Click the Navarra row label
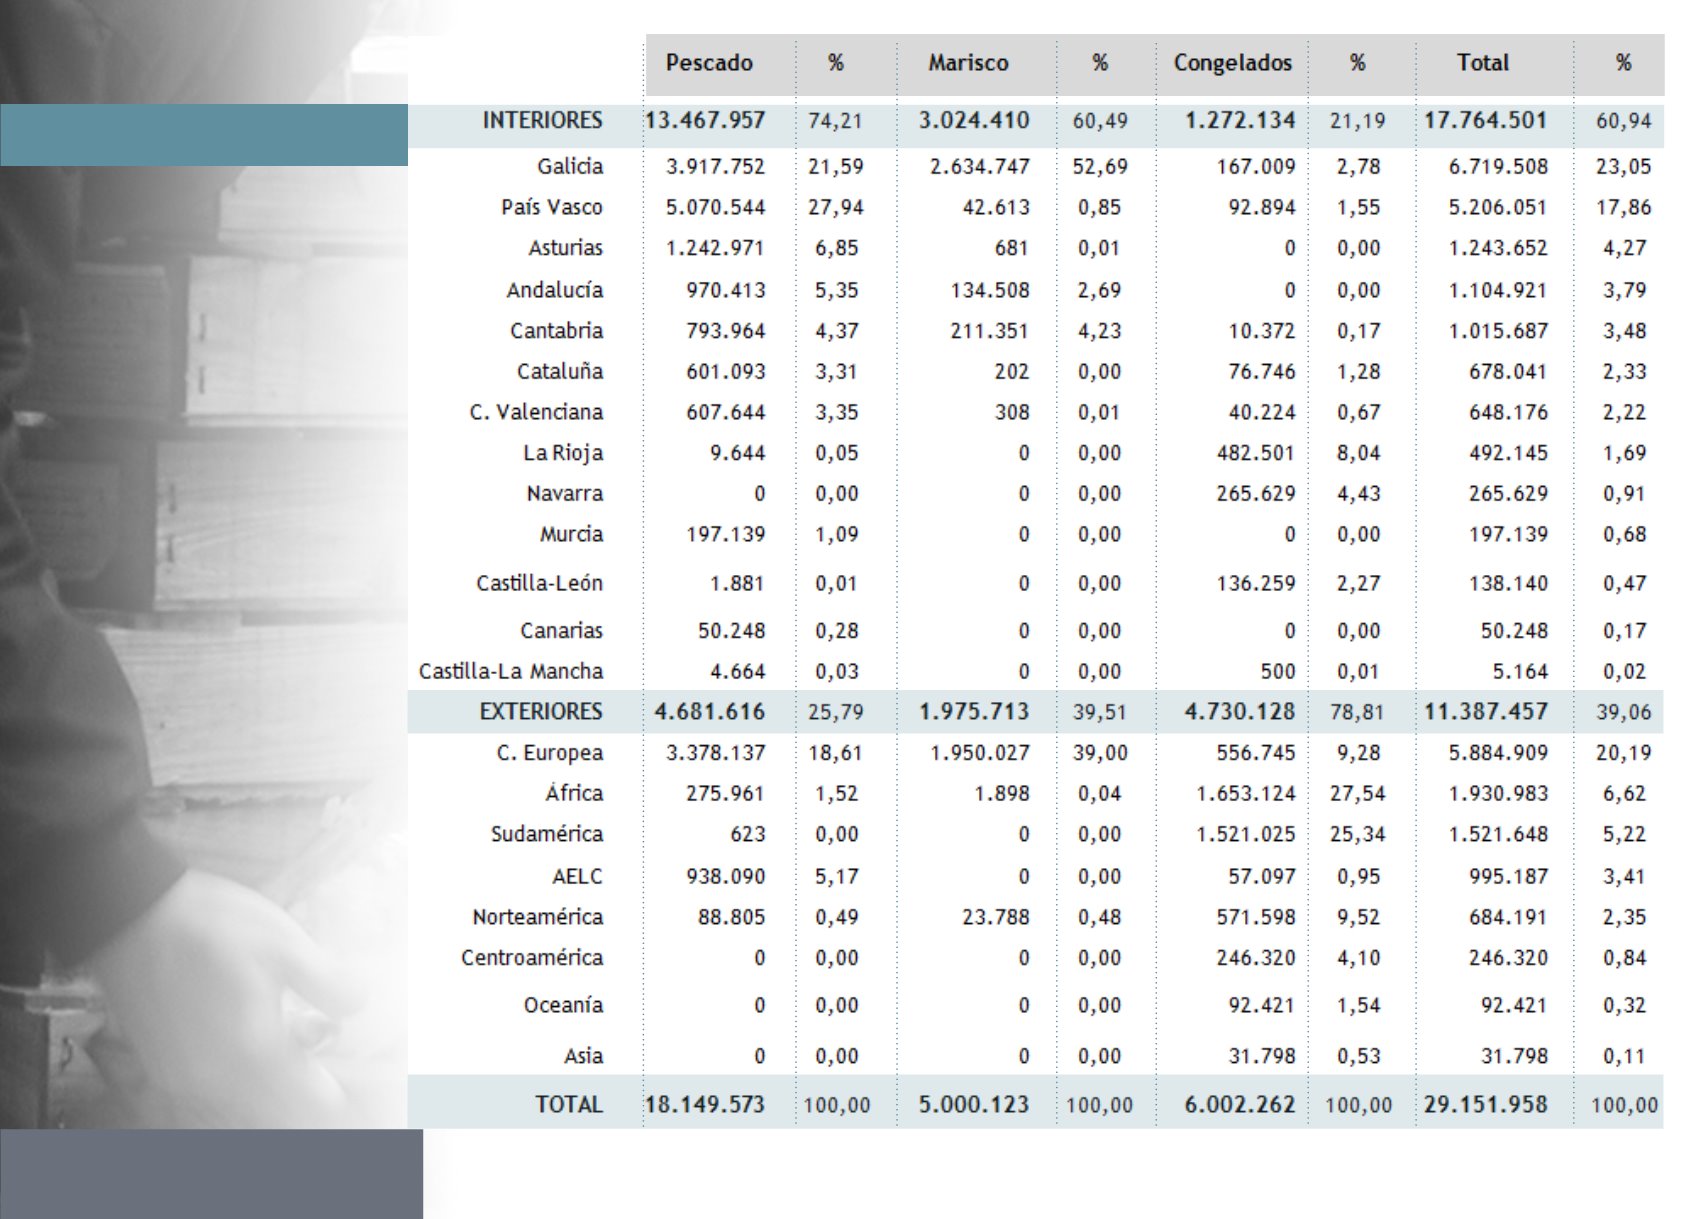This screenshot has width=1705, height=1219. tap(565, 493)
